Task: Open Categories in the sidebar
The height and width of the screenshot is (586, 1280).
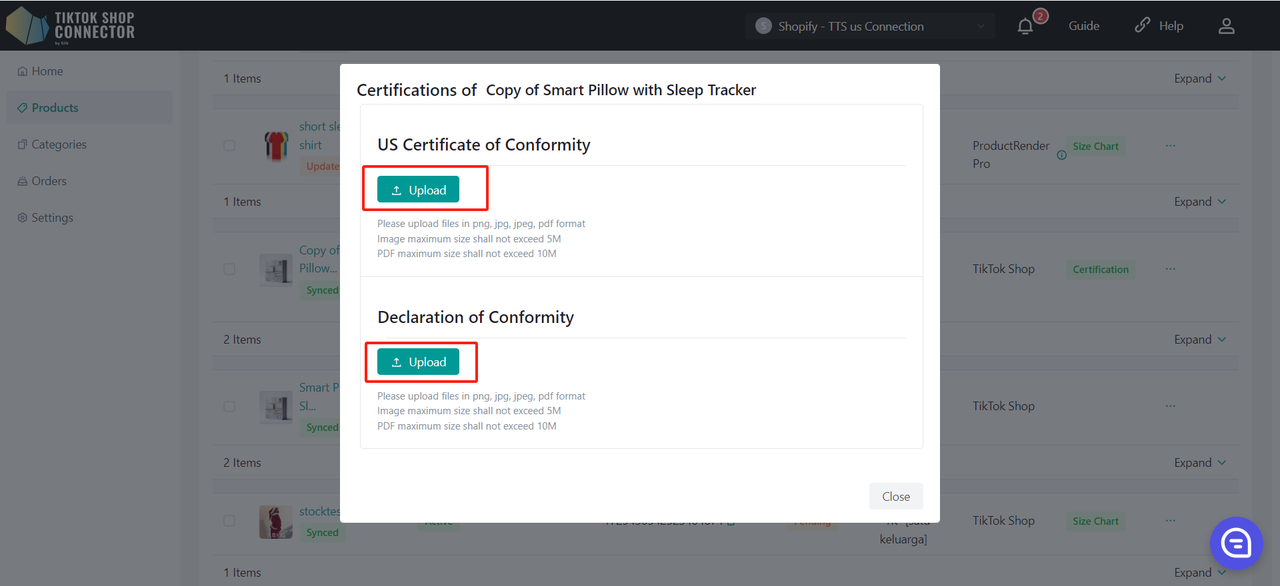Action: pos(58,144)
